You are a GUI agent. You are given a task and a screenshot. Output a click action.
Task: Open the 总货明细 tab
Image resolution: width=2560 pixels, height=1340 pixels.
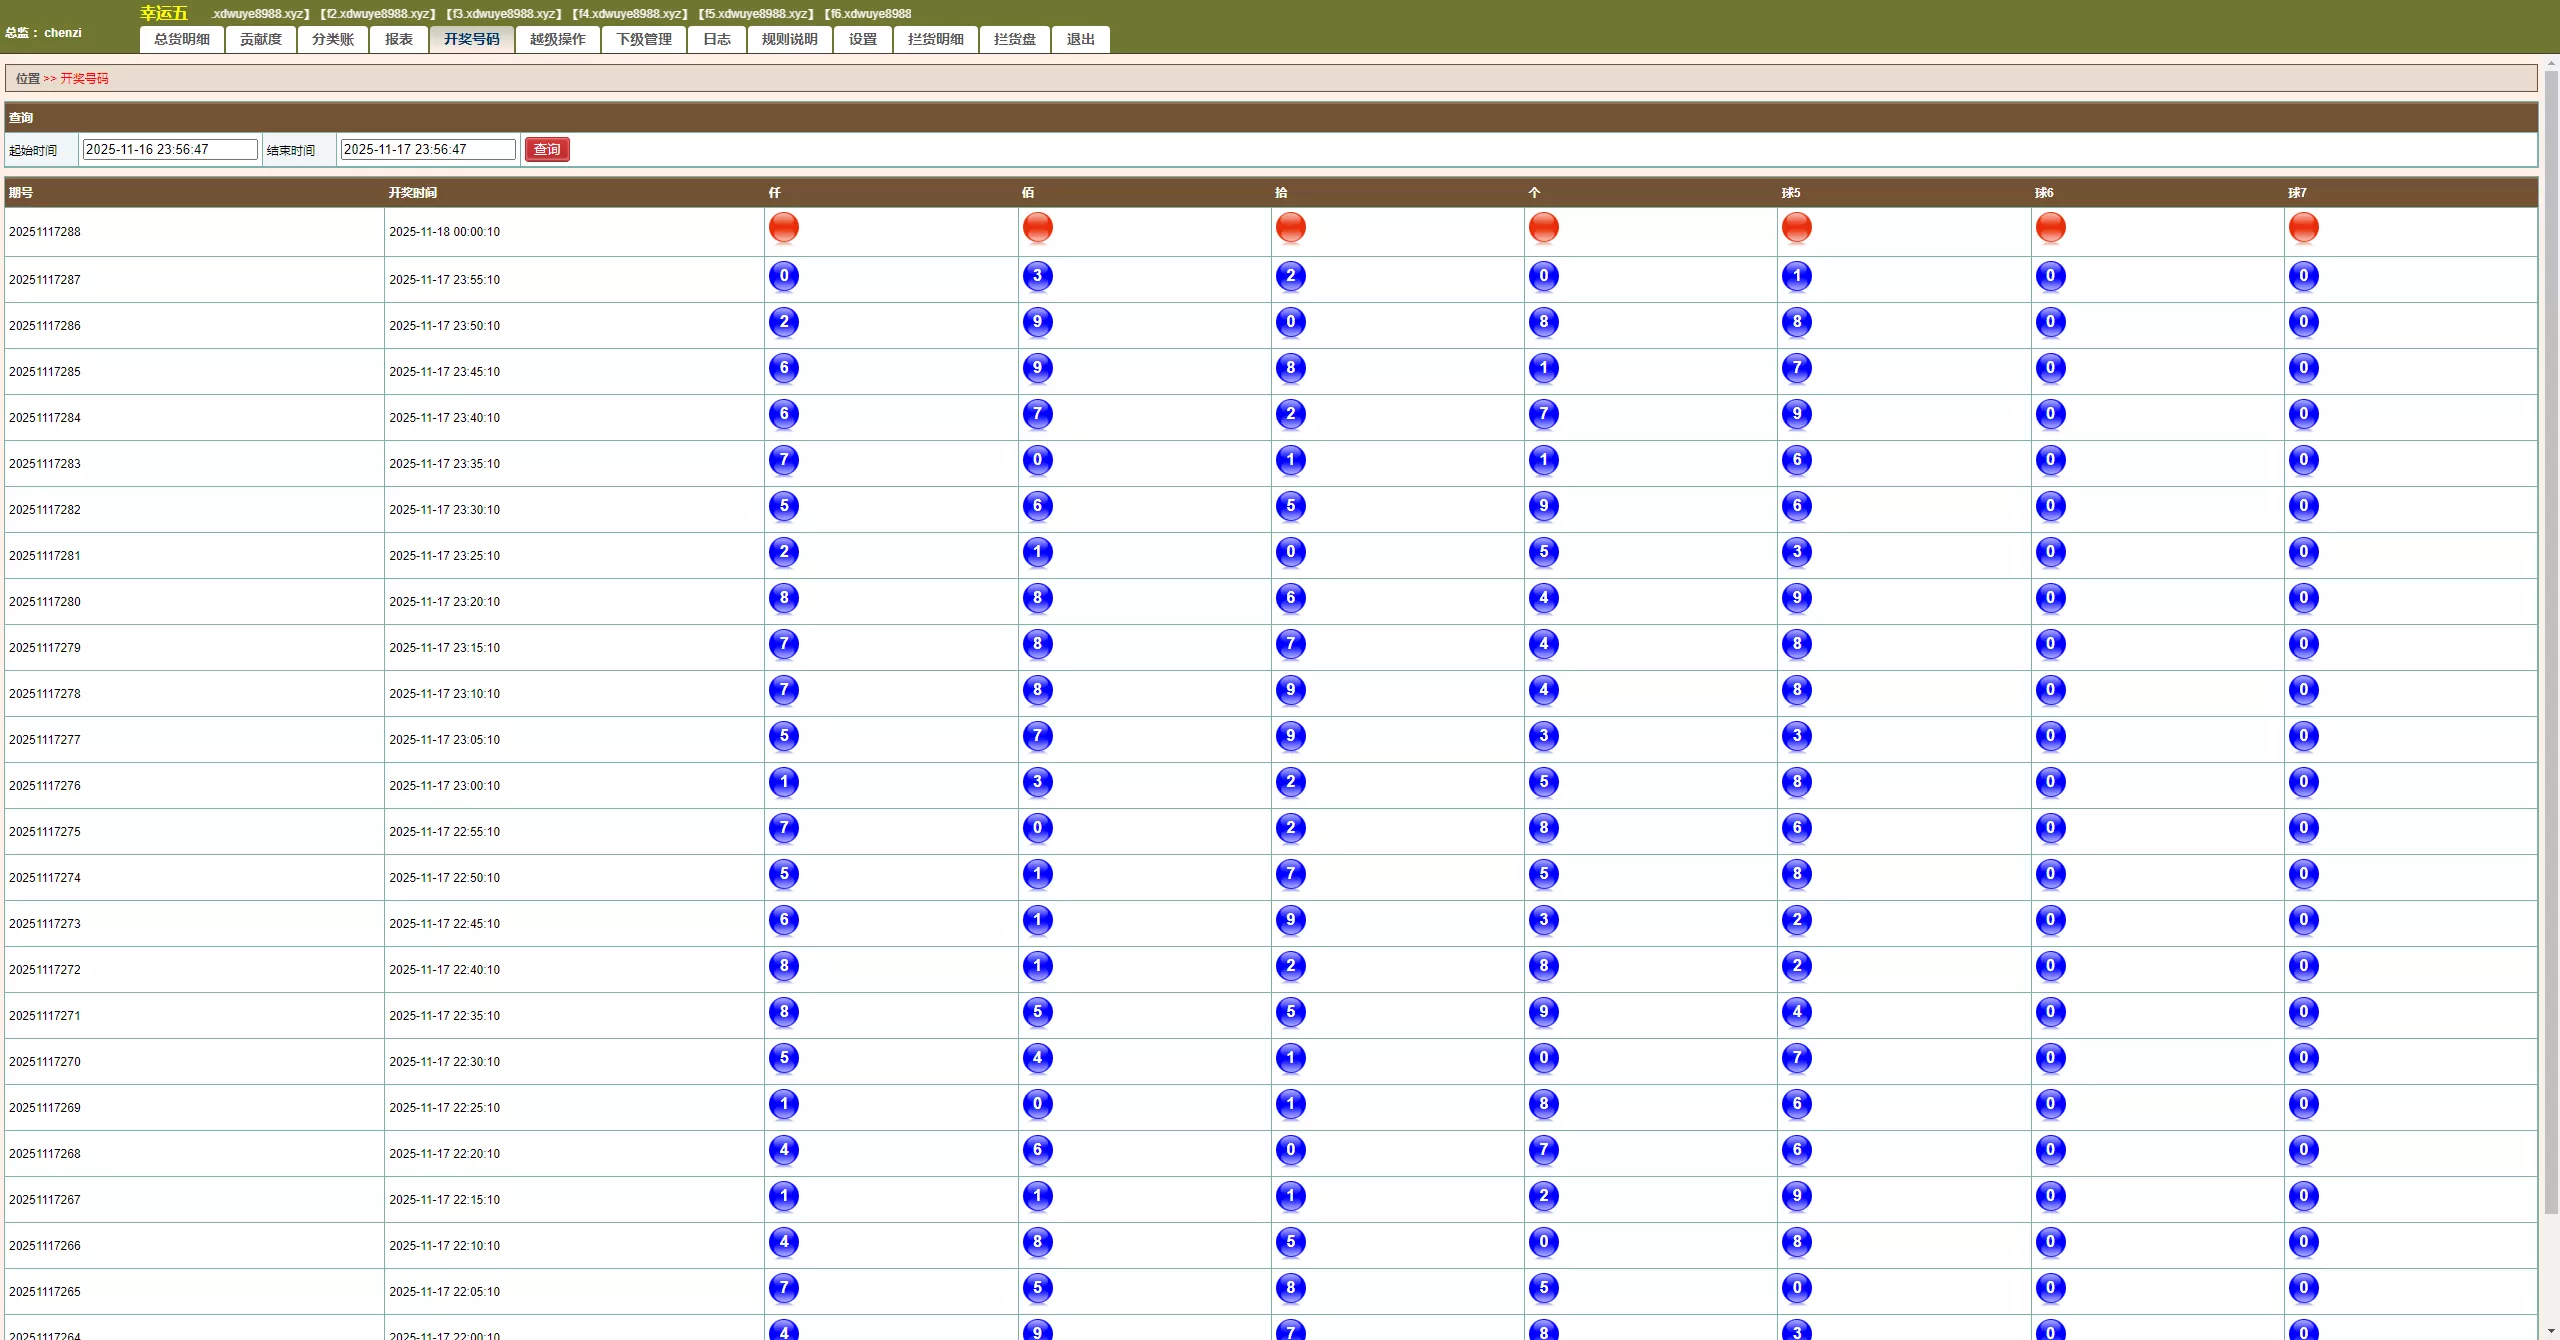point(182,39)
